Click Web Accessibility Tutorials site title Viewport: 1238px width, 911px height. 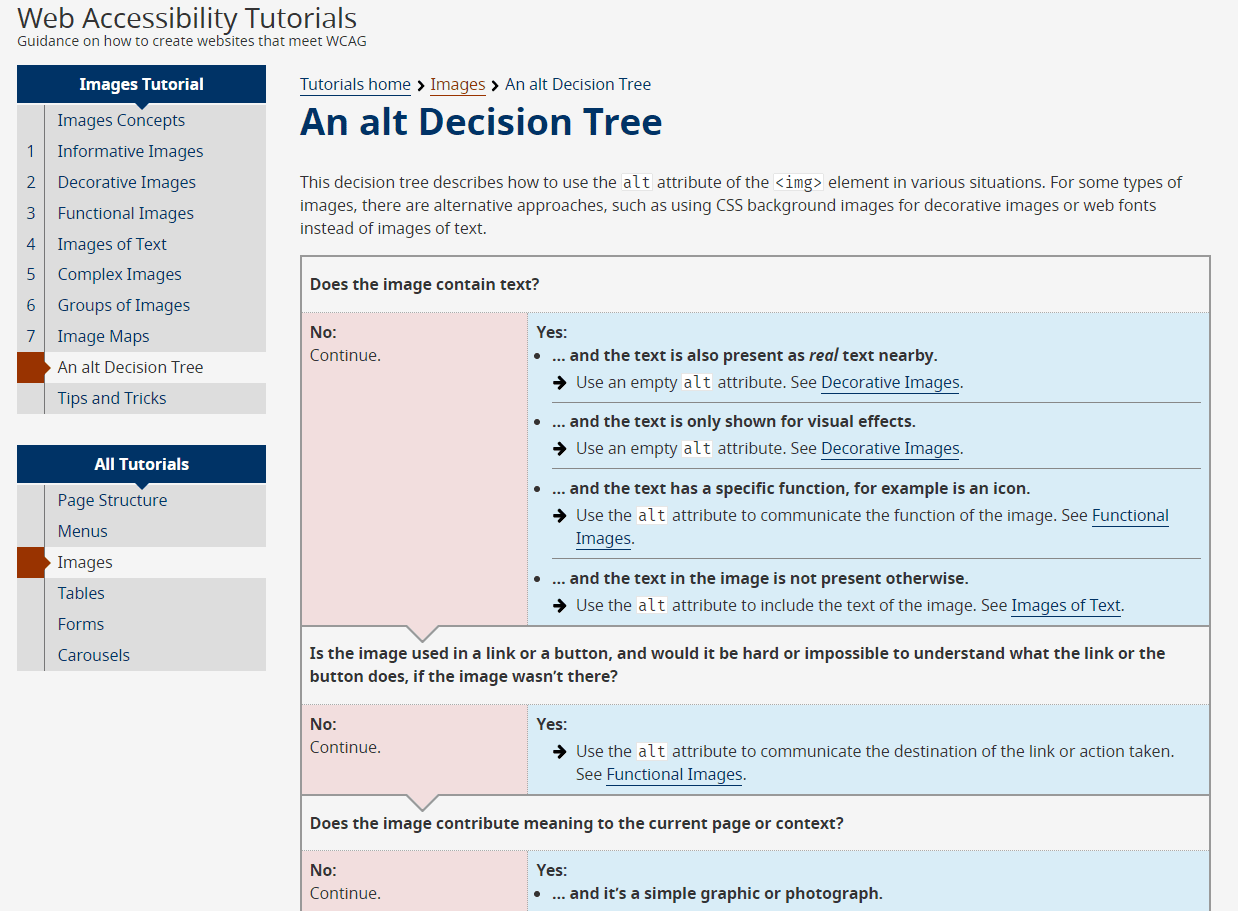coord(187,18)
